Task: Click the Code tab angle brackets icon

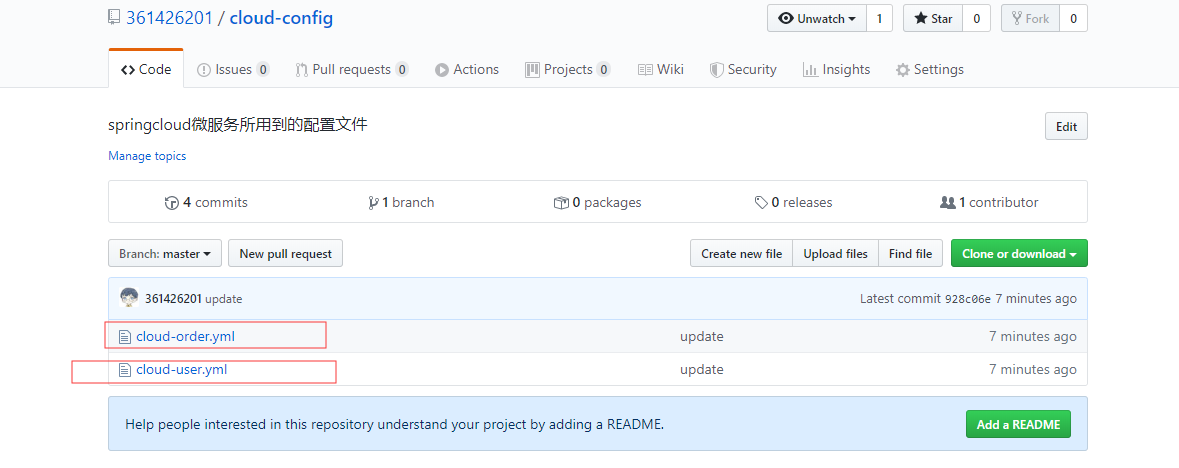Action: pyautogui.click(x=128, y=69)
